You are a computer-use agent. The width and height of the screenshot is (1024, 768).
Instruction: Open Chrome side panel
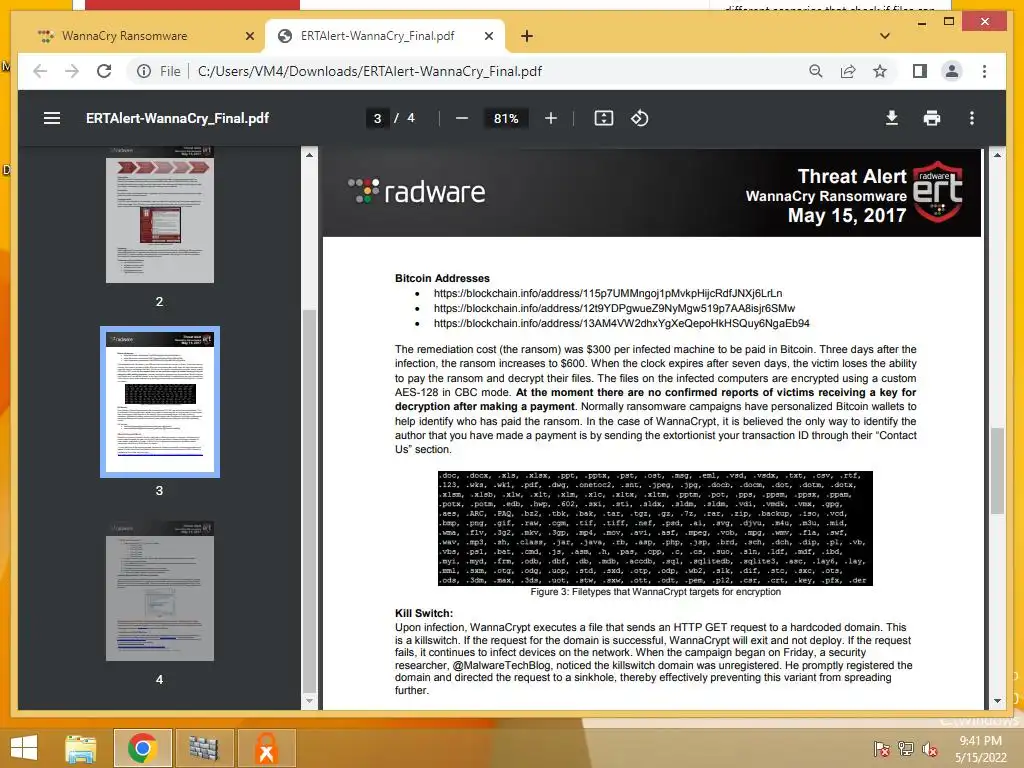tap(920, 71)
